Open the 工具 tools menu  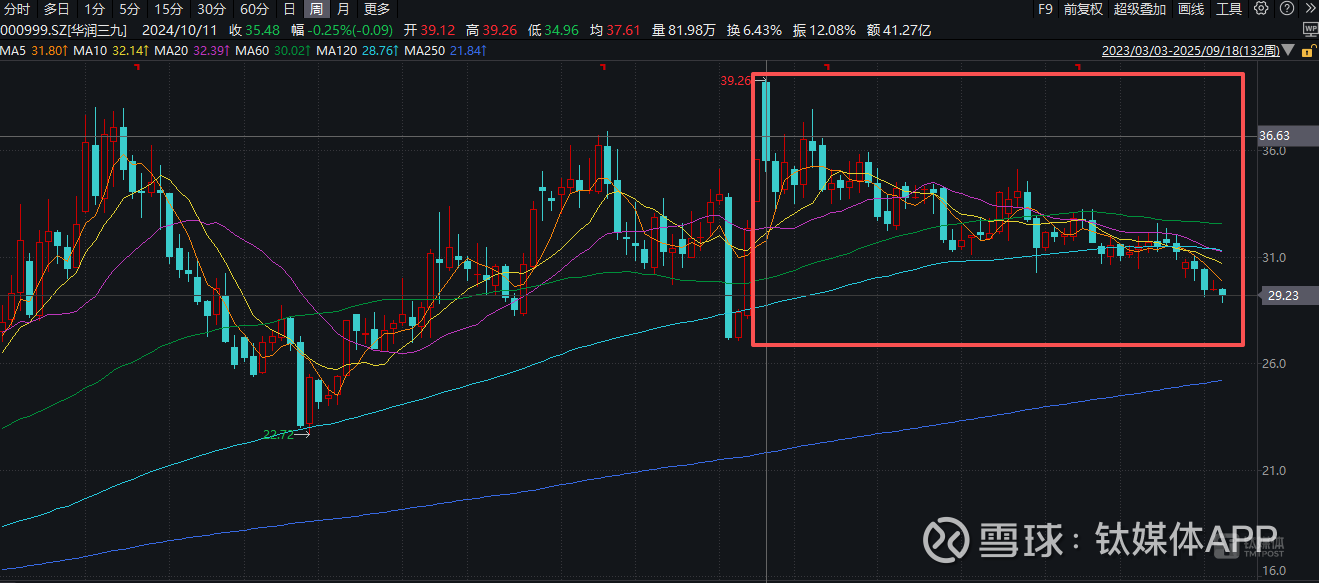click(1229, 9)
